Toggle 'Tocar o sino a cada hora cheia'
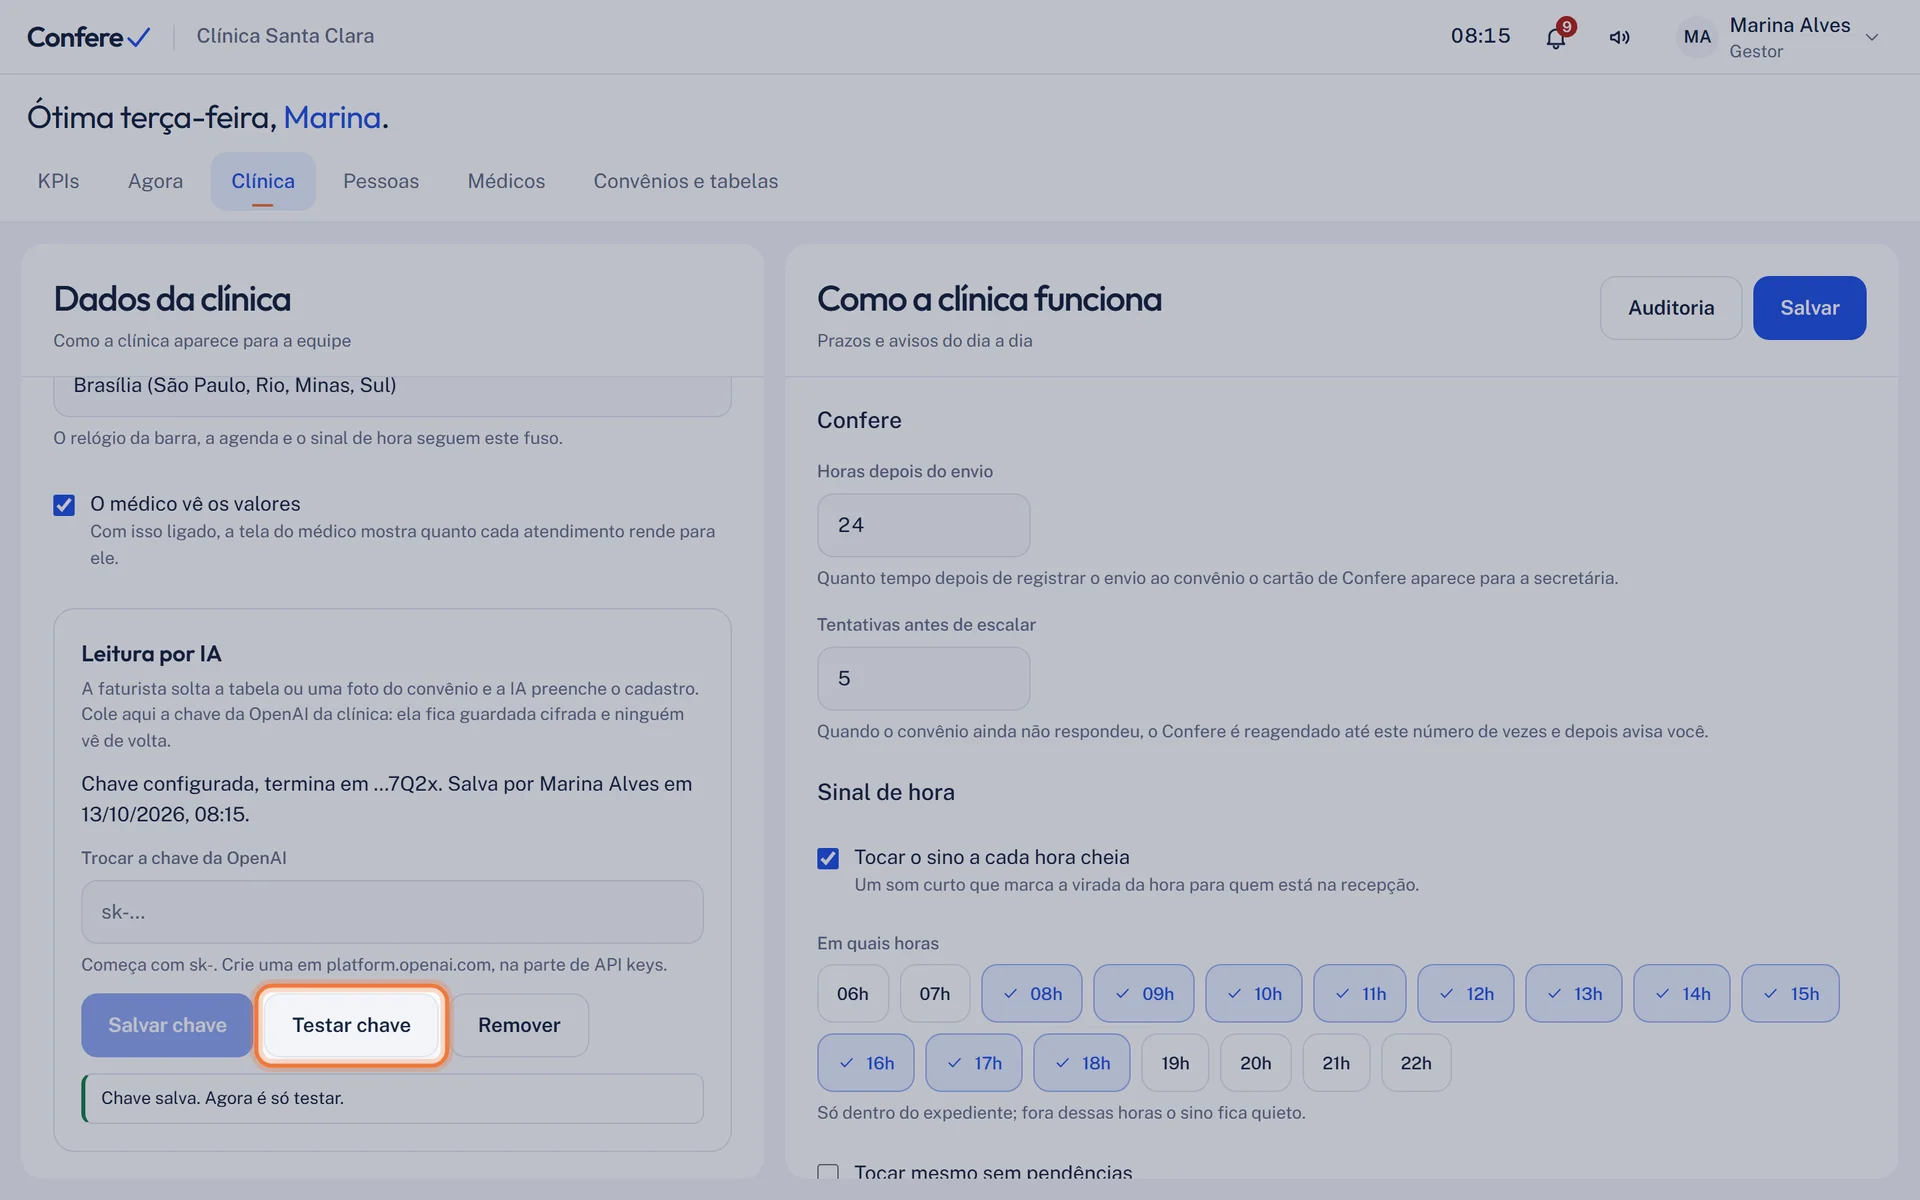 (x=828, y=858)
